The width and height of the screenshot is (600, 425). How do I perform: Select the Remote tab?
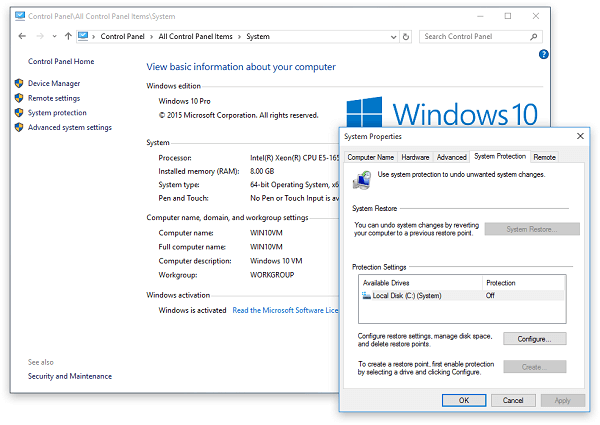[x=544, y=157]
